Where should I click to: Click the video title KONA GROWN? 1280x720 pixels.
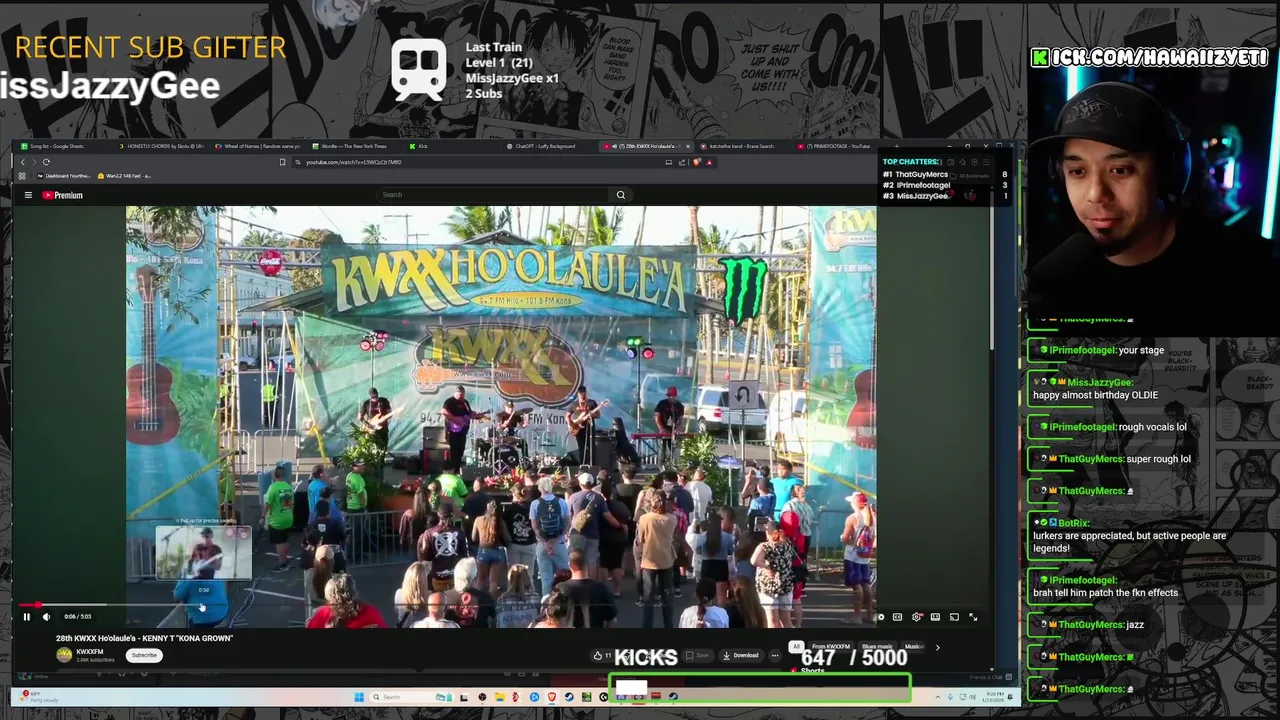pyautogui.click(x=144, y=638)
